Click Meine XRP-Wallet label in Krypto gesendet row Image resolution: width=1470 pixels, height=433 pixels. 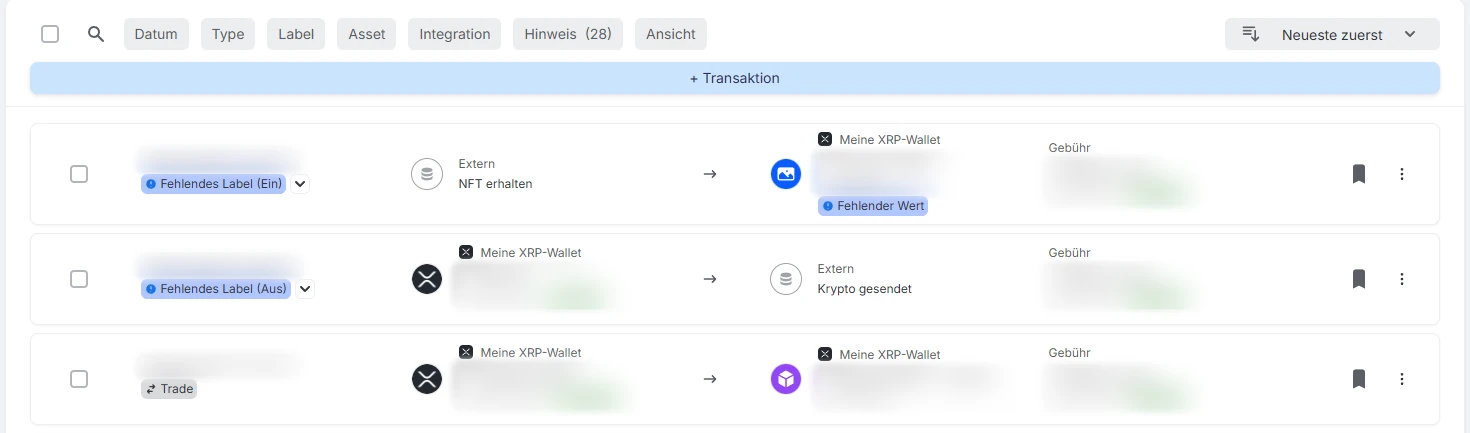click(x=531, y=252)
